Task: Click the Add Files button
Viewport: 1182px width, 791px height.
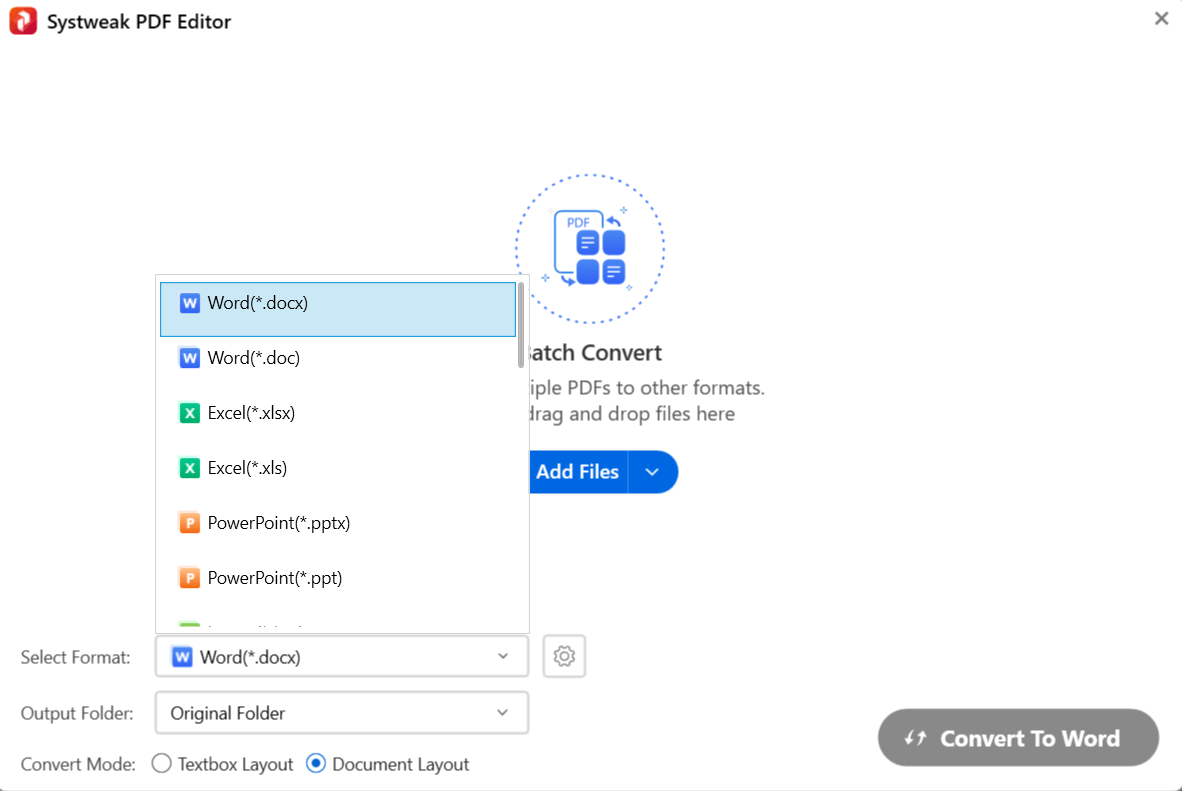Action: click(x=578, y=472)
